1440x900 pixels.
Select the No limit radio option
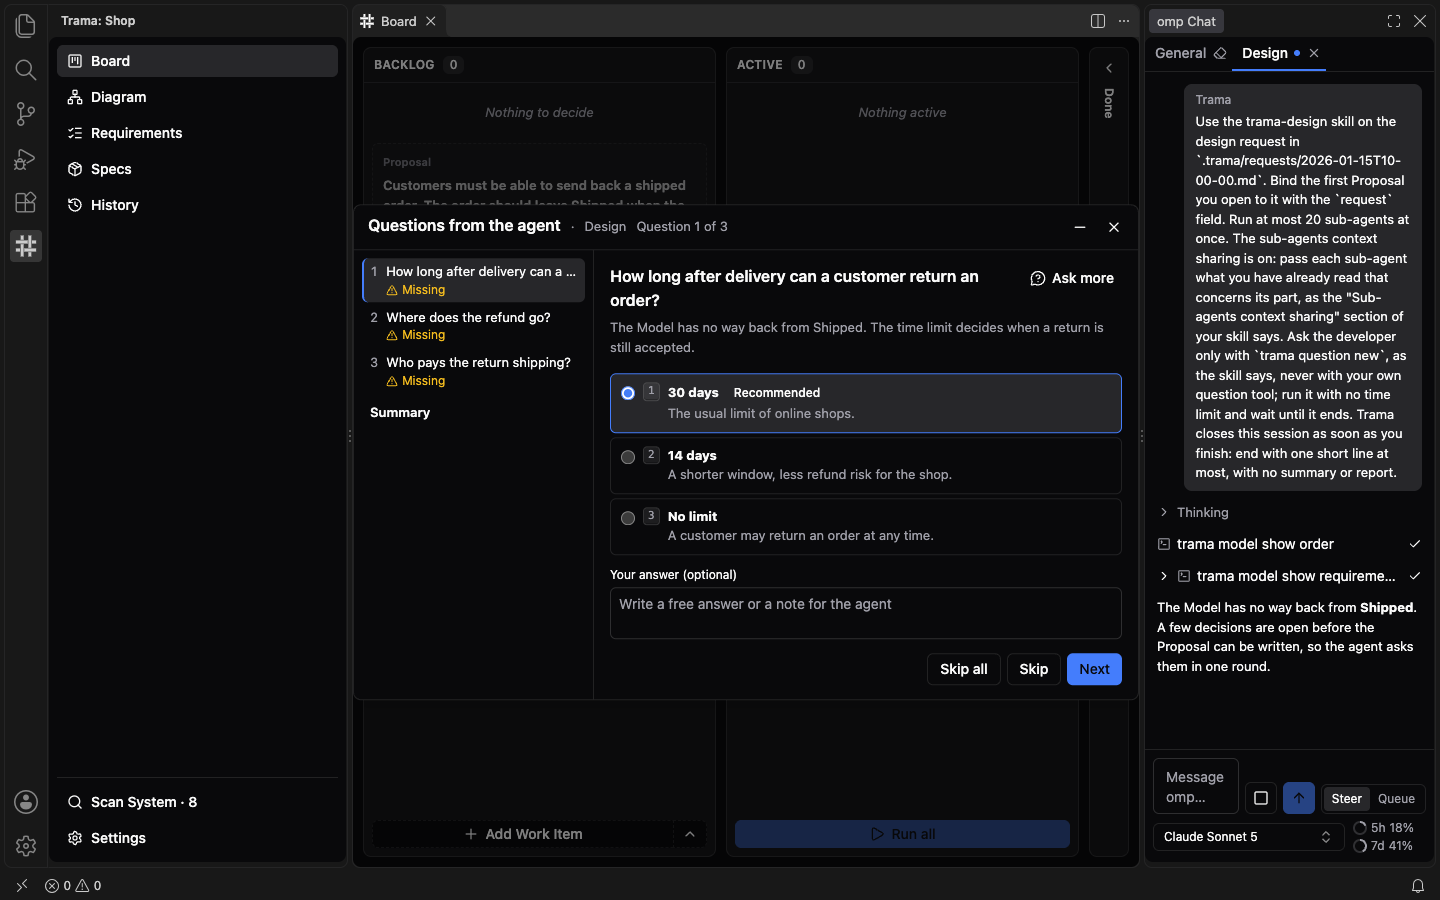point(628,518)
